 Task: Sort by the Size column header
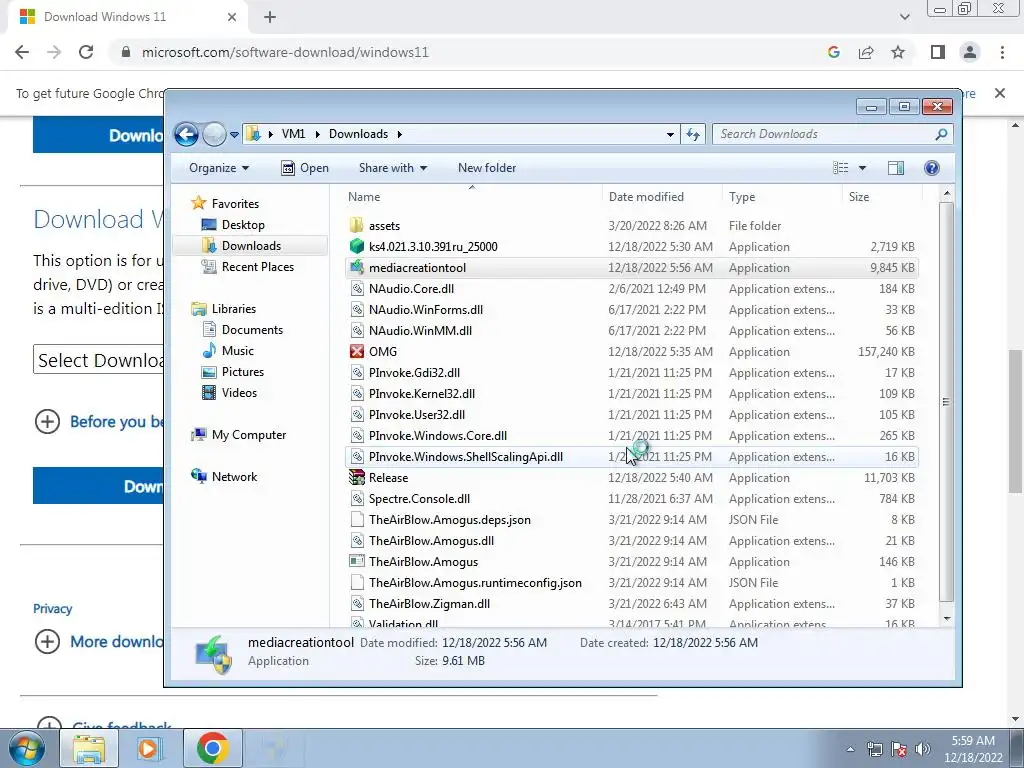point(882,197)
